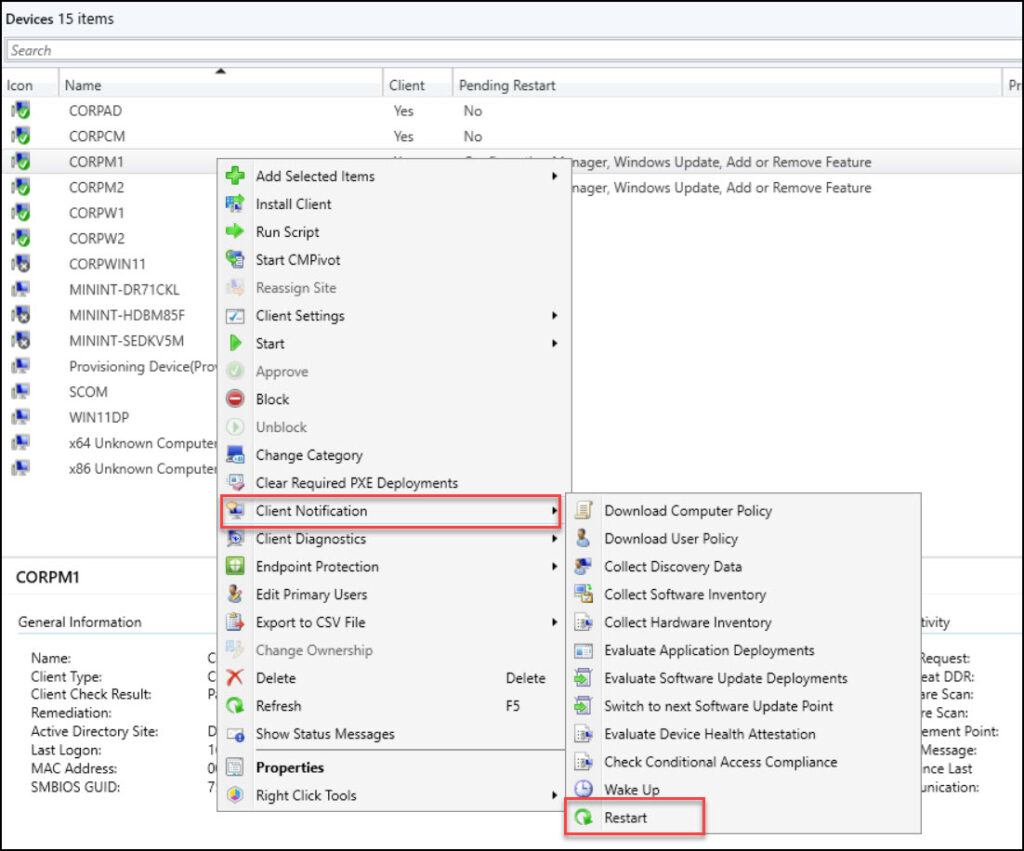Click the Collect Discovery Data icon

tap(583, 566)
